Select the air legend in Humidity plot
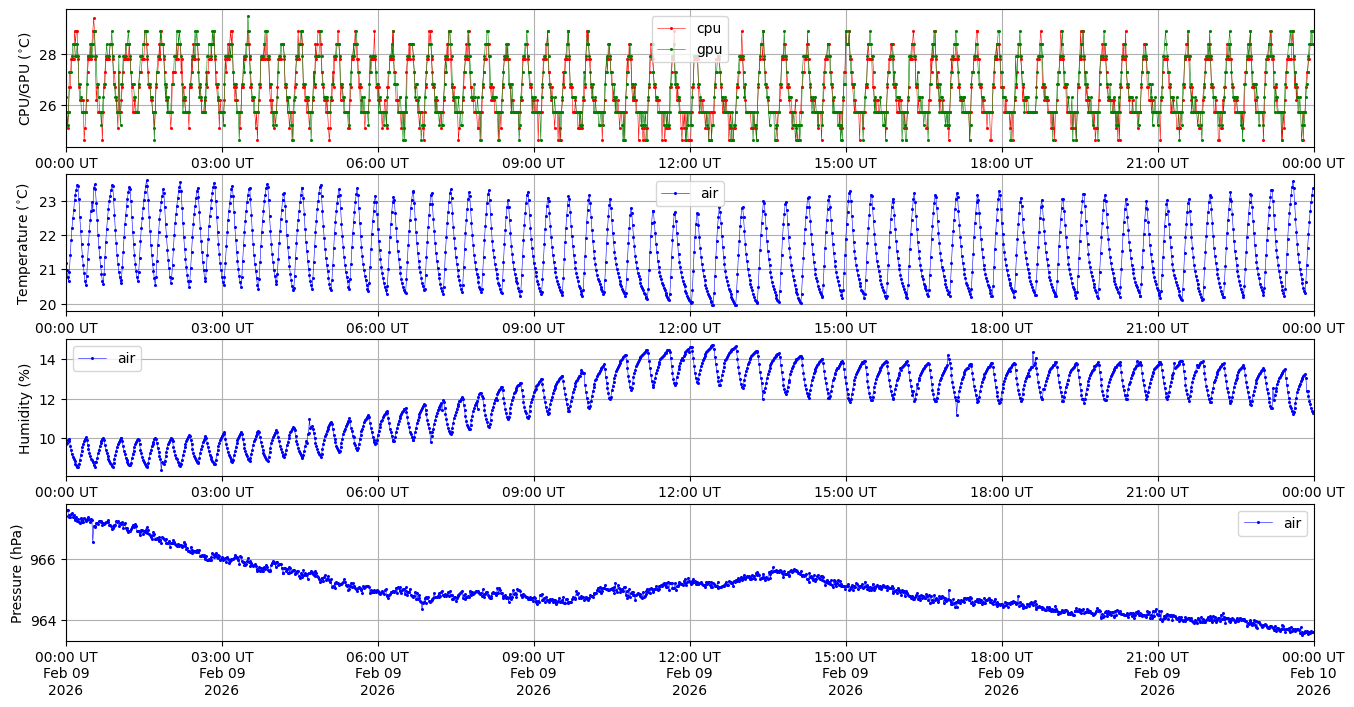The width and height of the screenshot is (1354, 707). coord(107,358)
